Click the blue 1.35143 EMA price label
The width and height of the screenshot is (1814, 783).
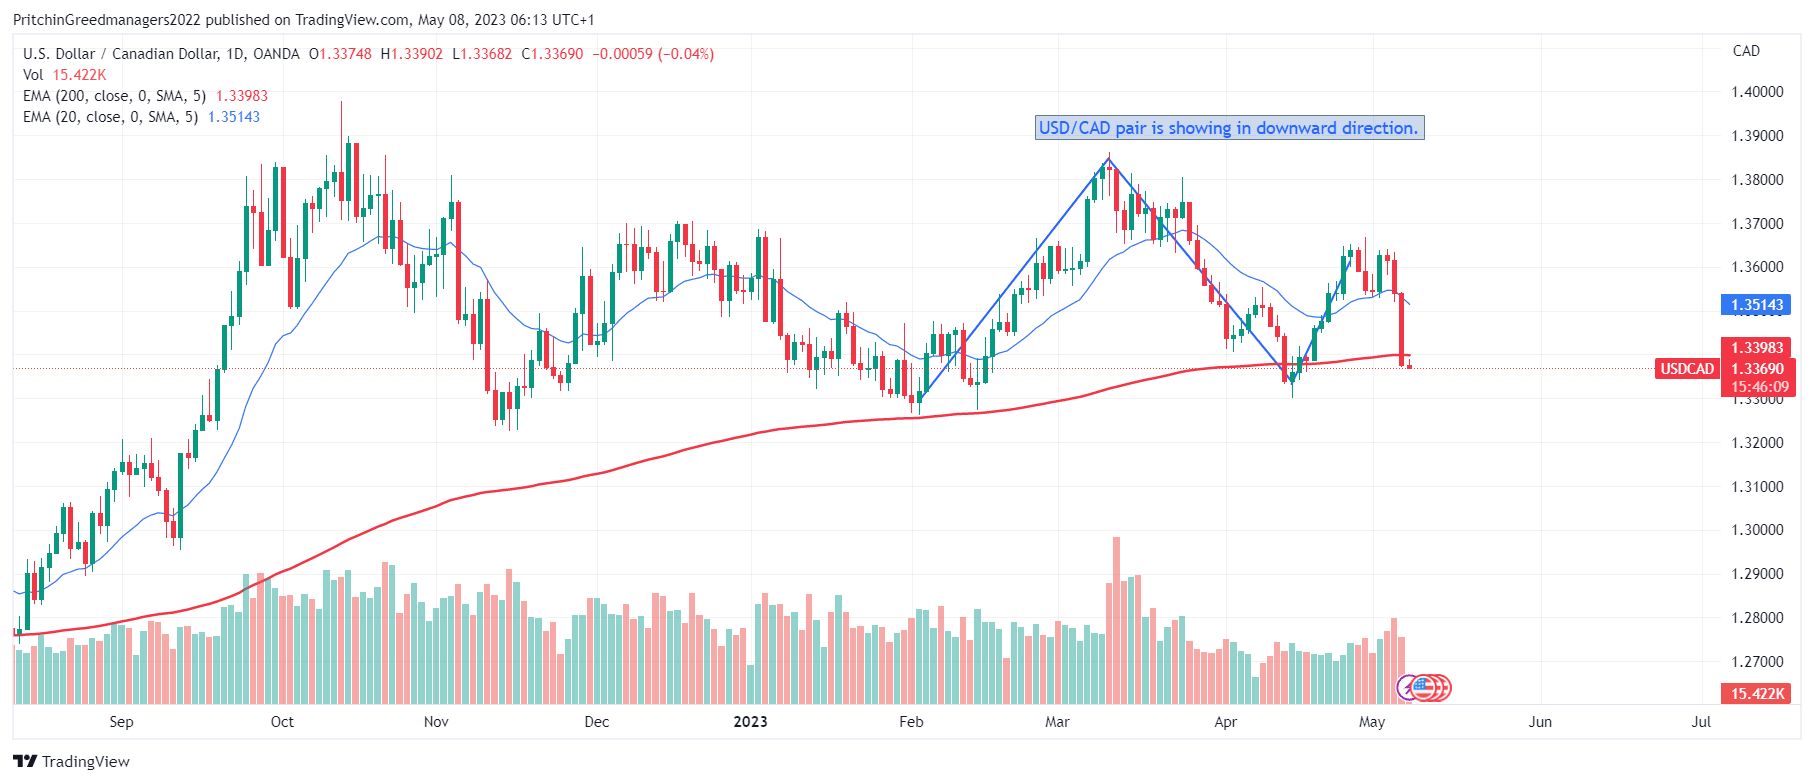tap(1756, 305)
